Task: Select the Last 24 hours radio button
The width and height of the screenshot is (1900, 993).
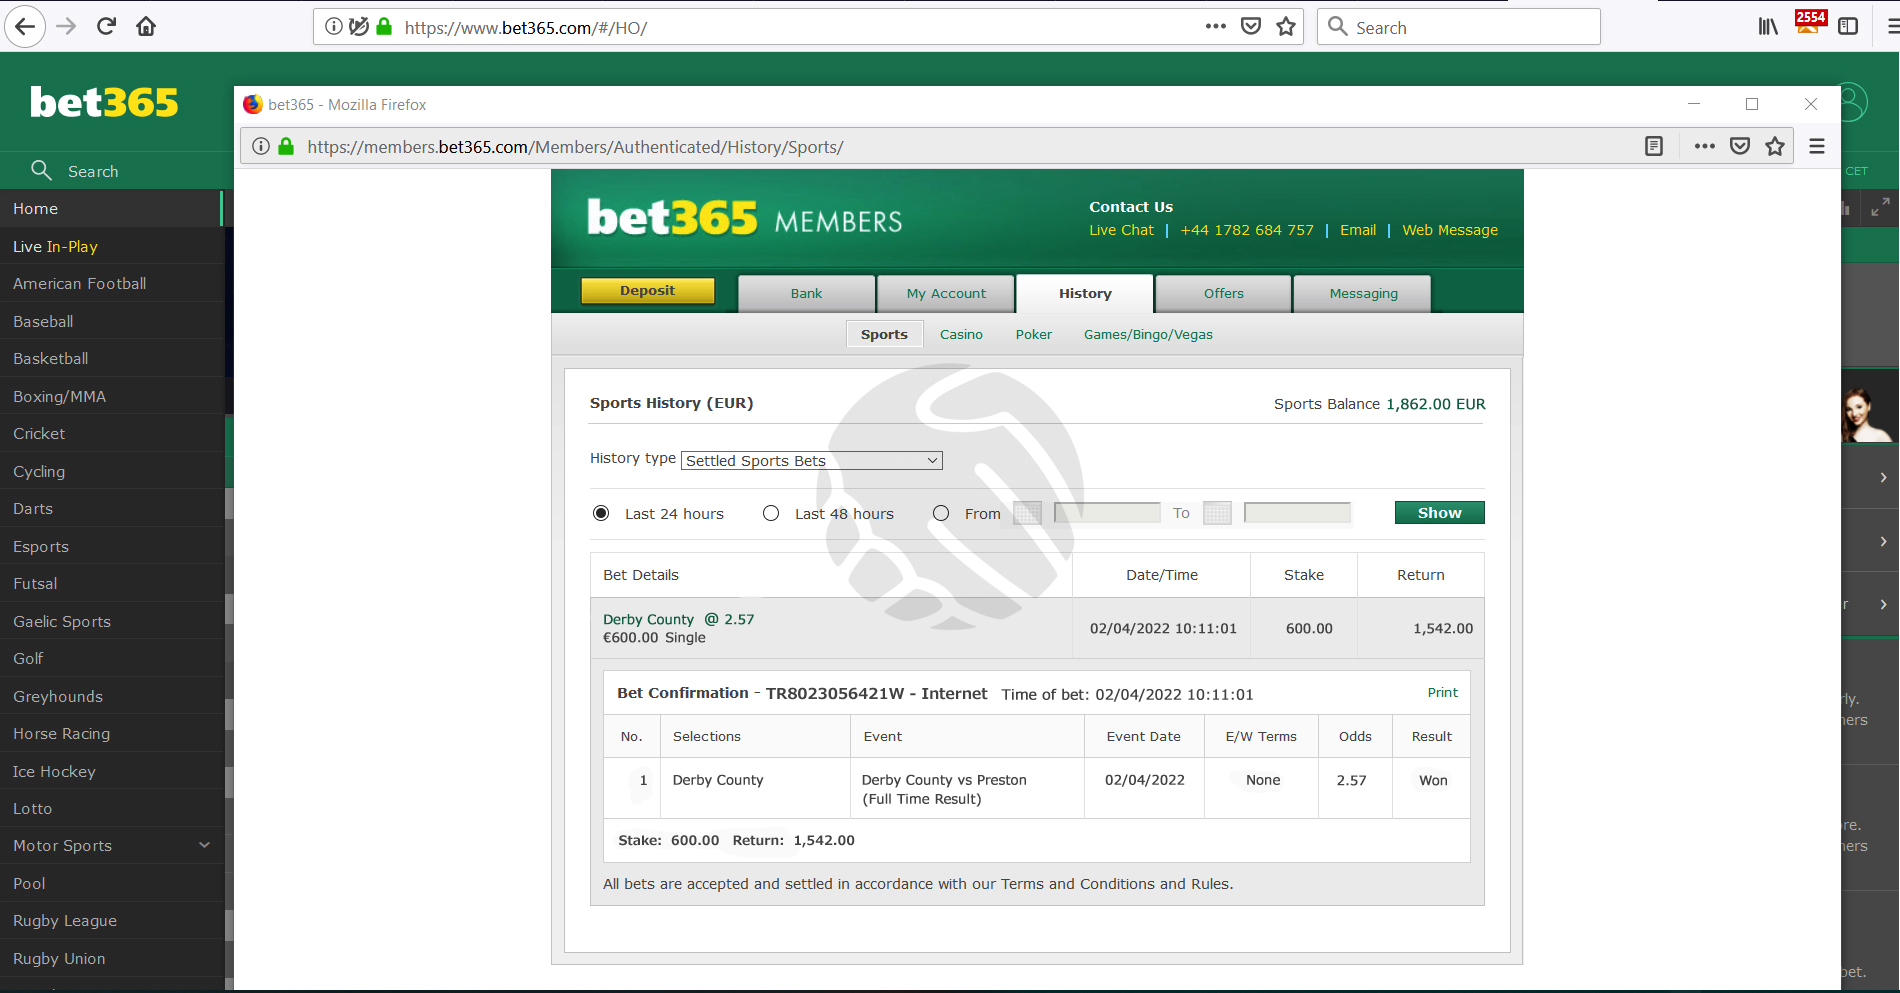Action: (601, 513)
